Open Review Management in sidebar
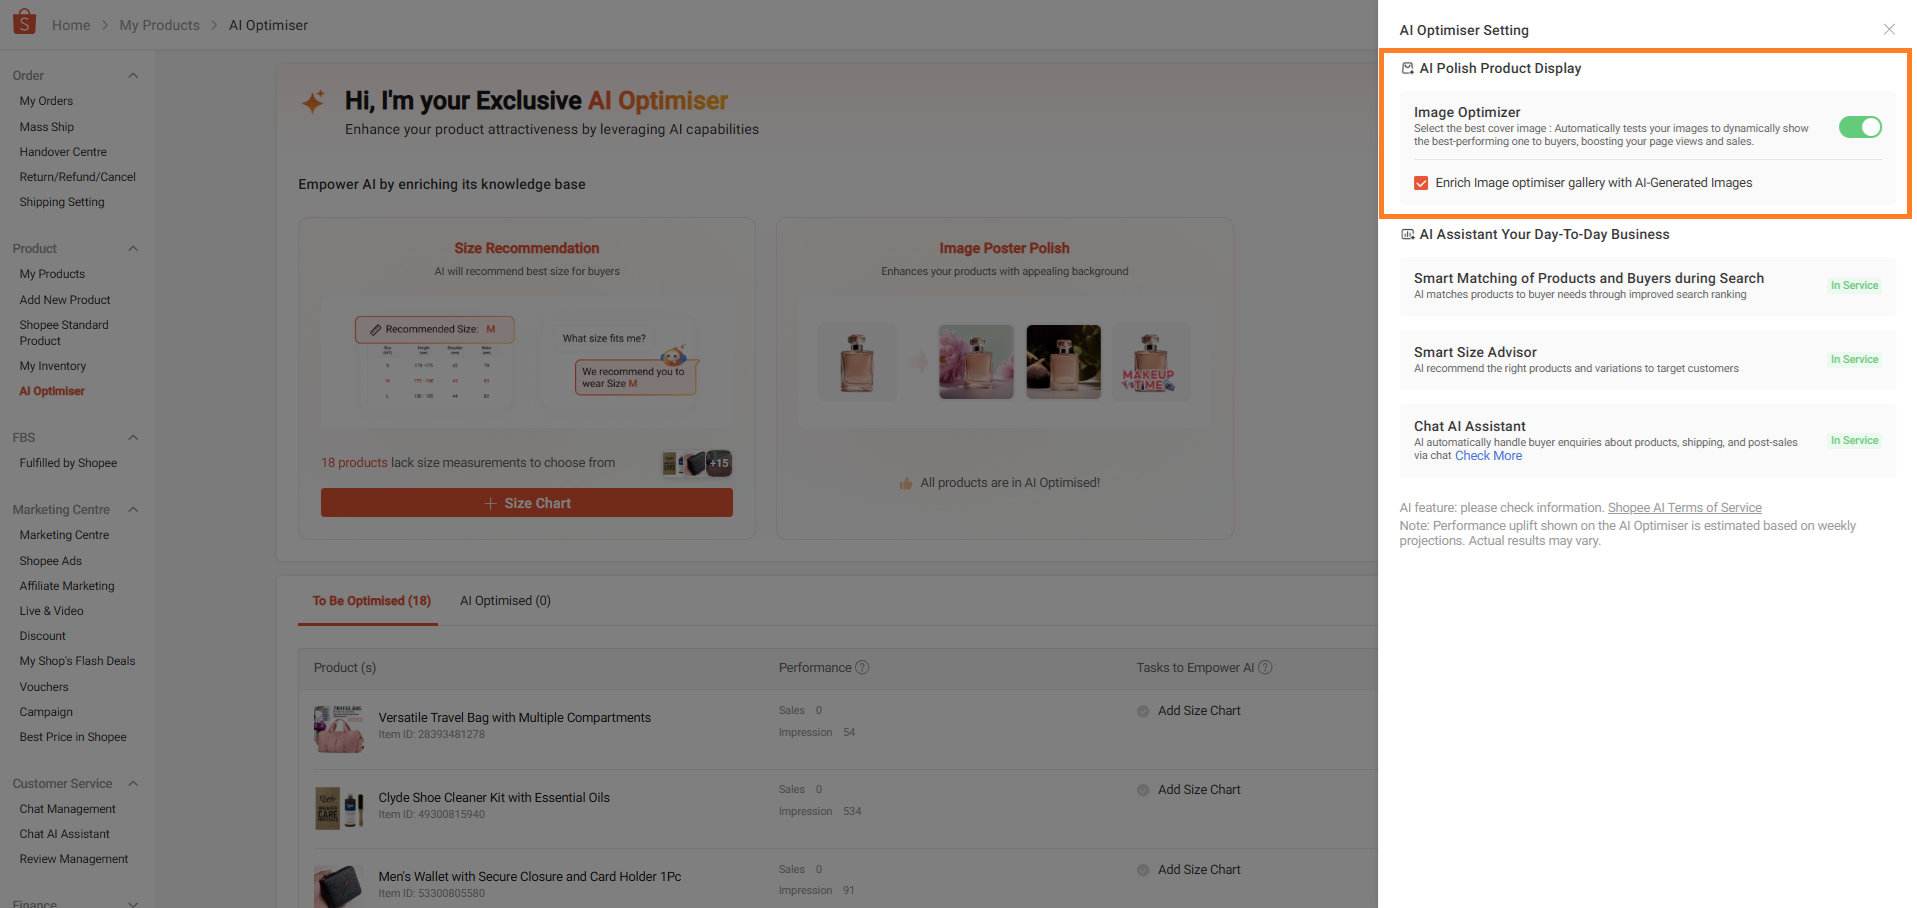This screenshot has height=908, width=1917. point(74,859)
